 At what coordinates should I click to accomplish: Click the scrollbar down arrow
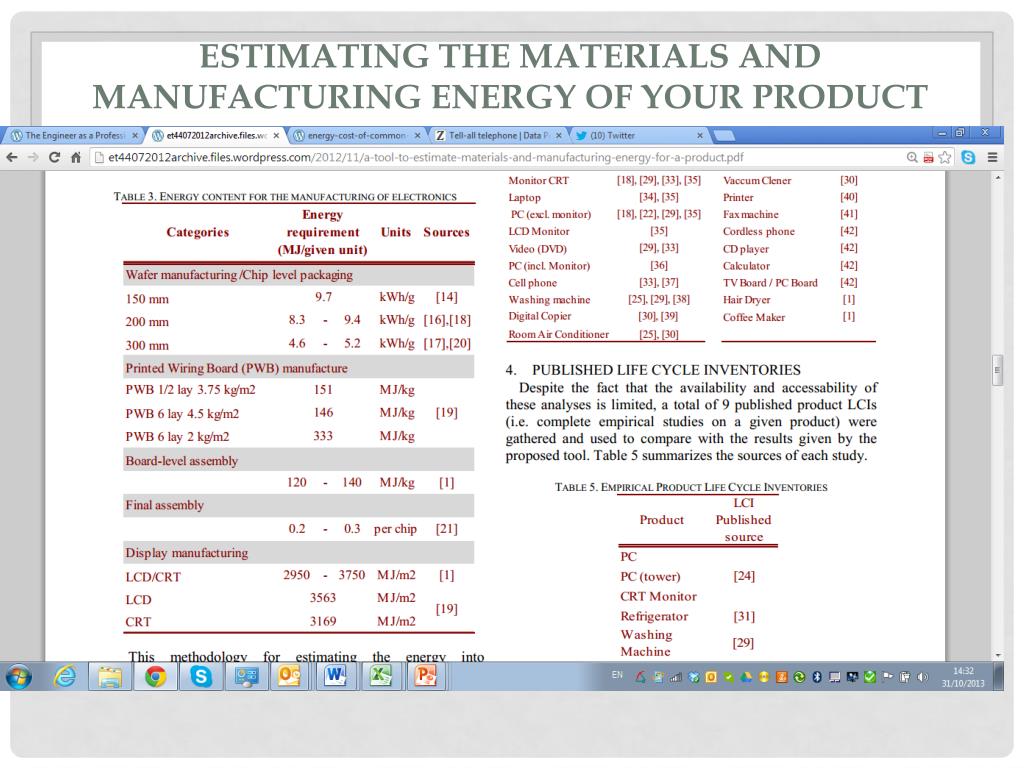pyautogui.click(x=997, y=655)
